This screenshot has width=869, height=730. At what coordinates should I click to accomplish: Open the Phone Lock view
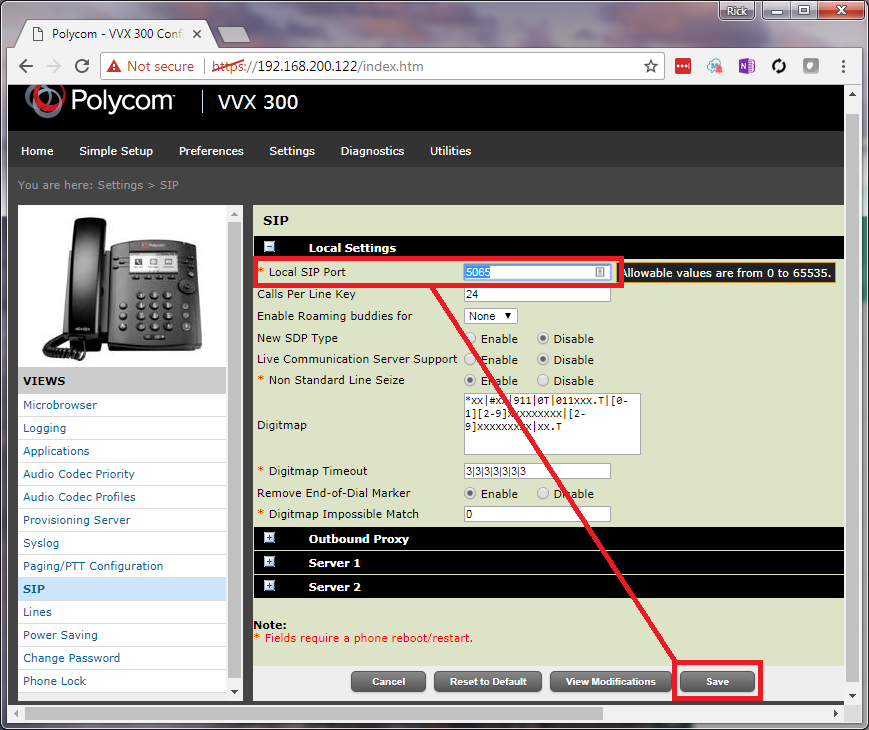coord(54,681)
